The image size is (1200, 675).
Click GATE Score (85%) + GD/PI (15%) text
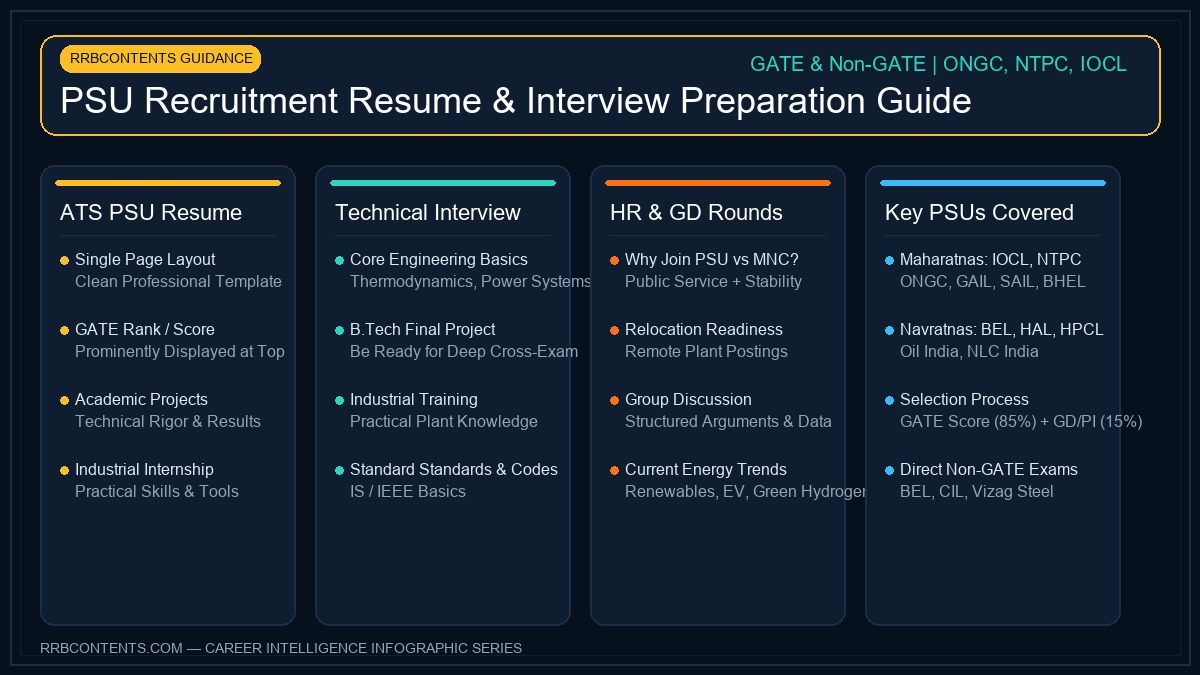[x=1021, y=422]
